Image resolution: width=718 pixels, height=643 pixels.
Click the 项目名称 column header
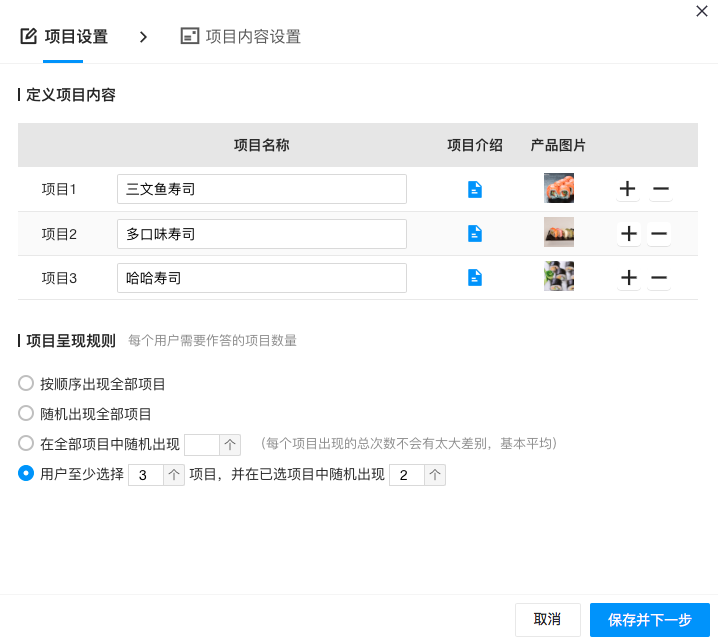pyautogui.click(x=261, y=145)
